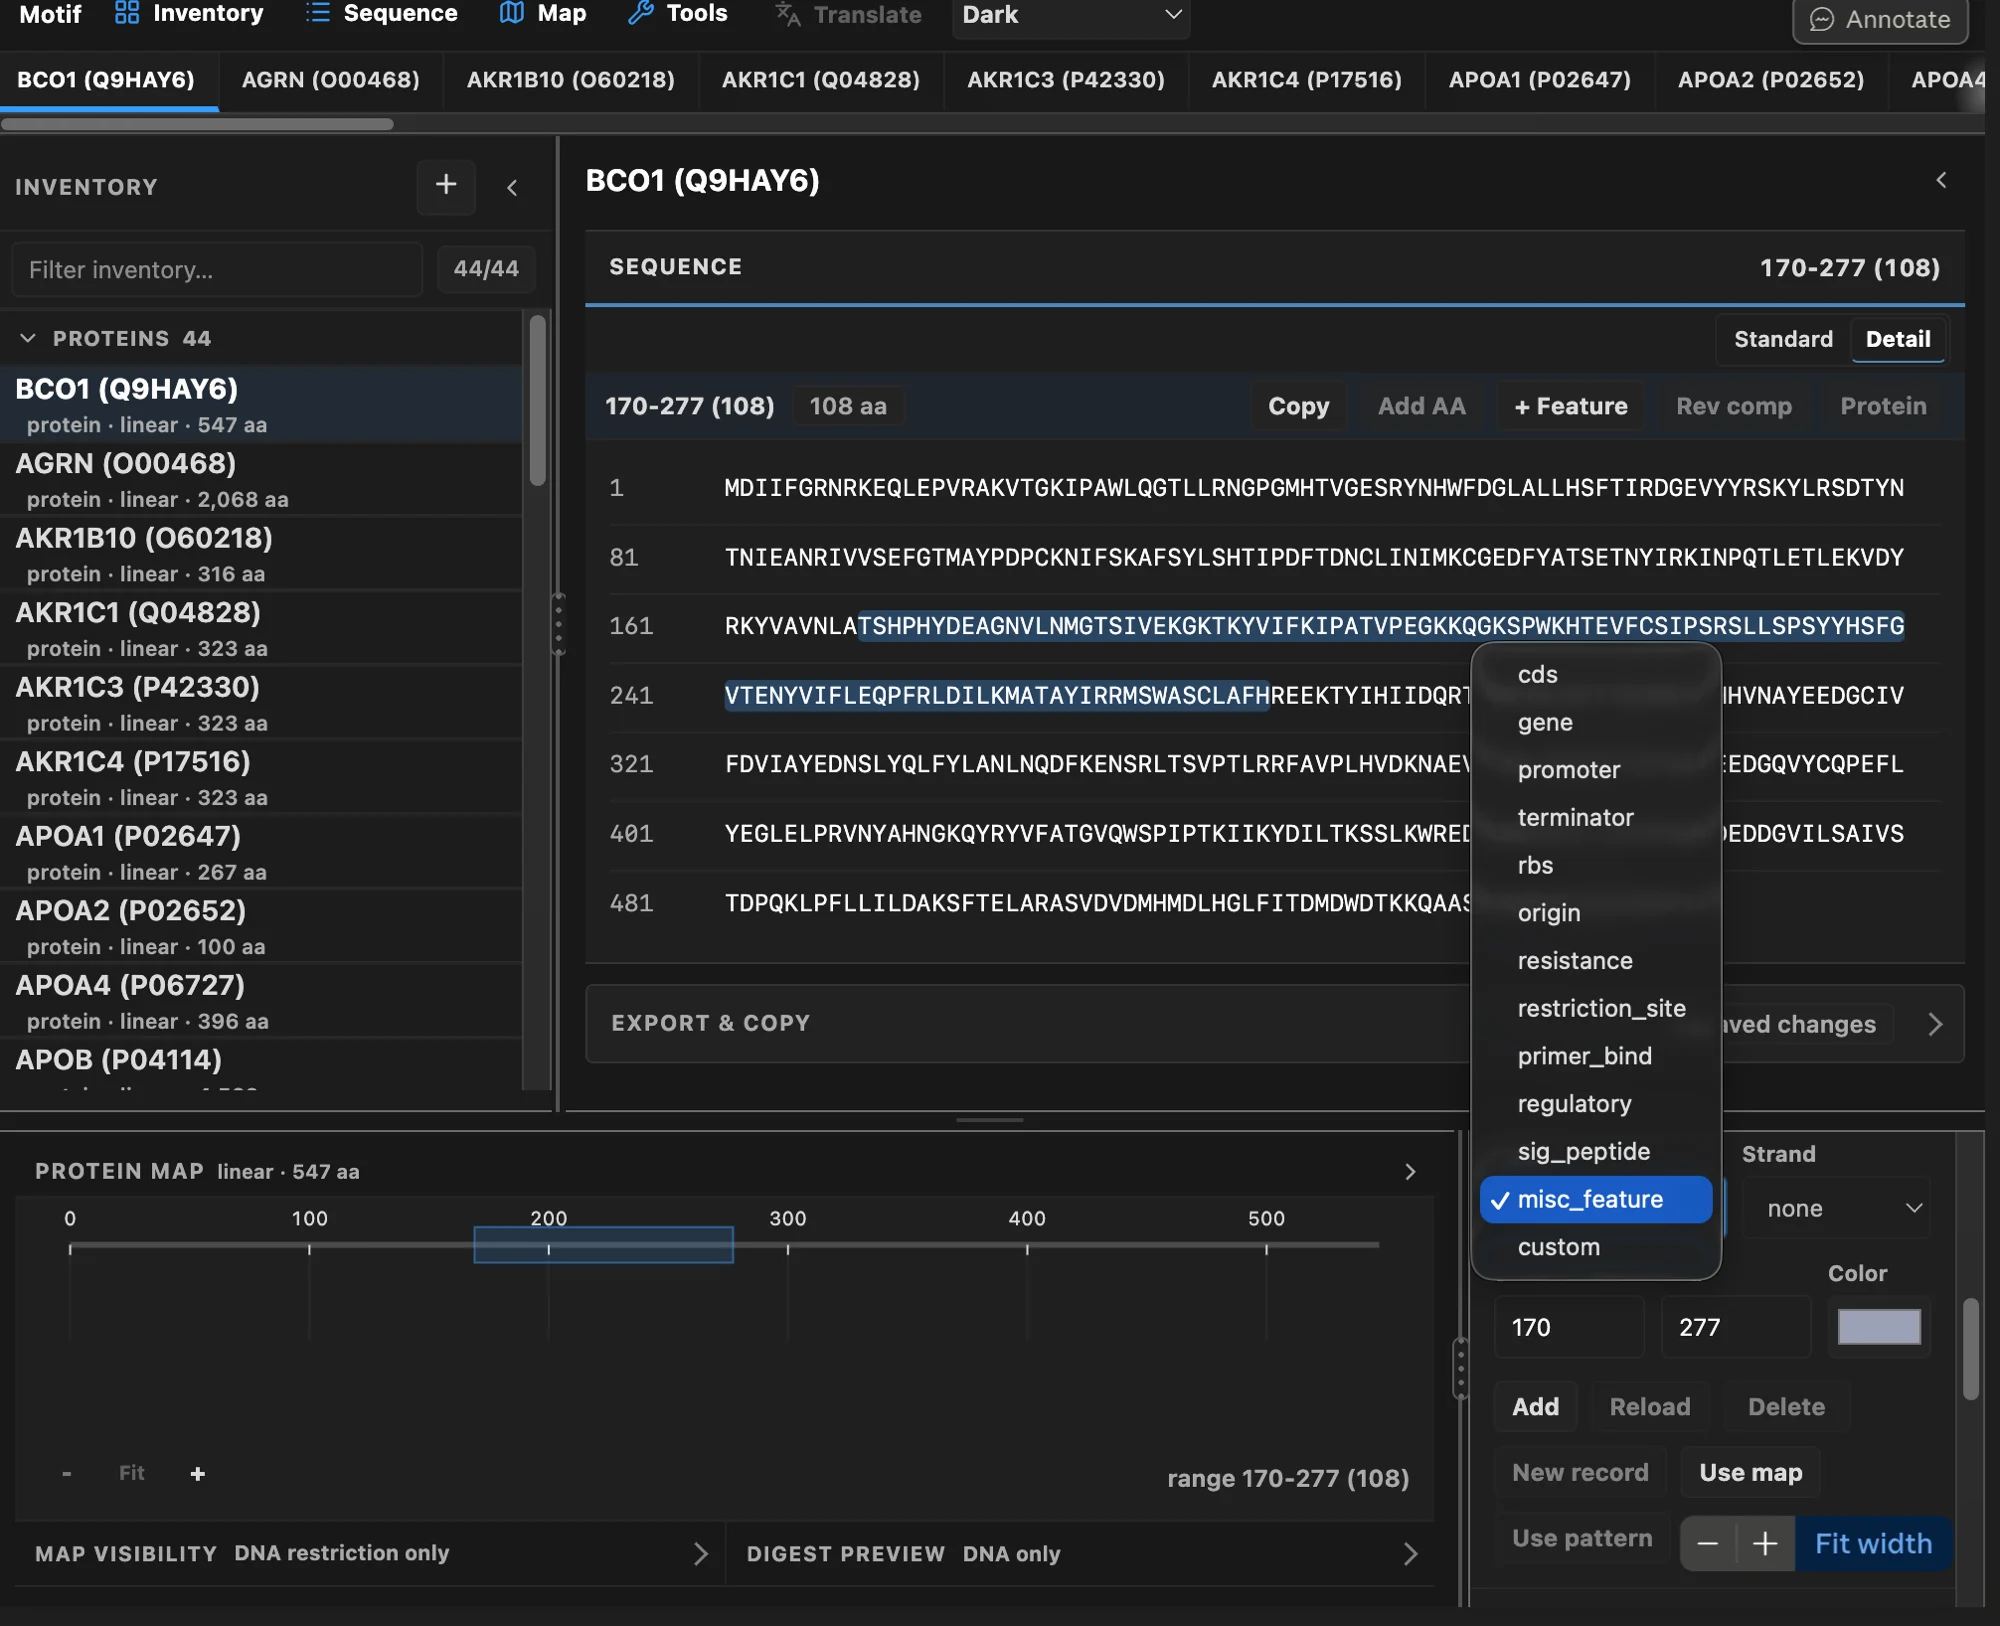Switch to Detail sequence view
This screenshot has height=1626, width=2000.
1898,339
